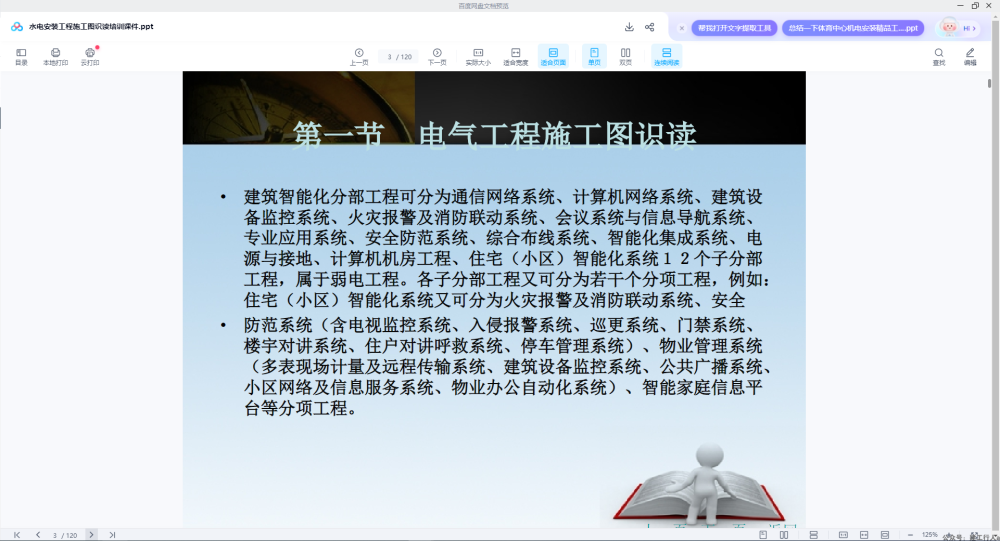Click the 125% zoom level value
Viewport: 1000px width, 541px height.
pos(930,535)
